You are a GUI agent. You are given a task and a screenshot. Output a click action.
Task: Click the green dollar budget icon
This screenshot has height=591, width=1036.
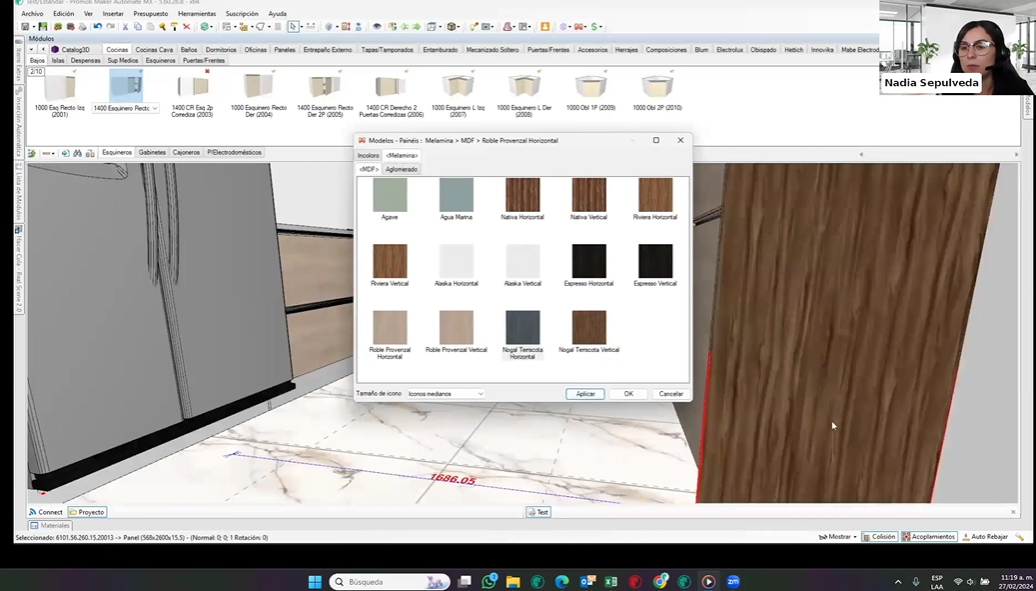click(x=596, y=27)
